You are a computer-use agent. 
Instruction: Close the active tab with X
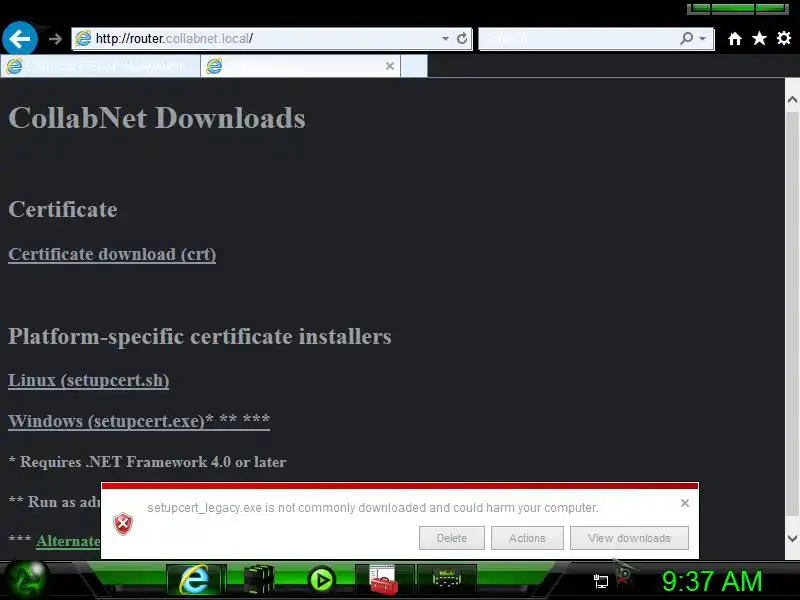tap(390, 66)
